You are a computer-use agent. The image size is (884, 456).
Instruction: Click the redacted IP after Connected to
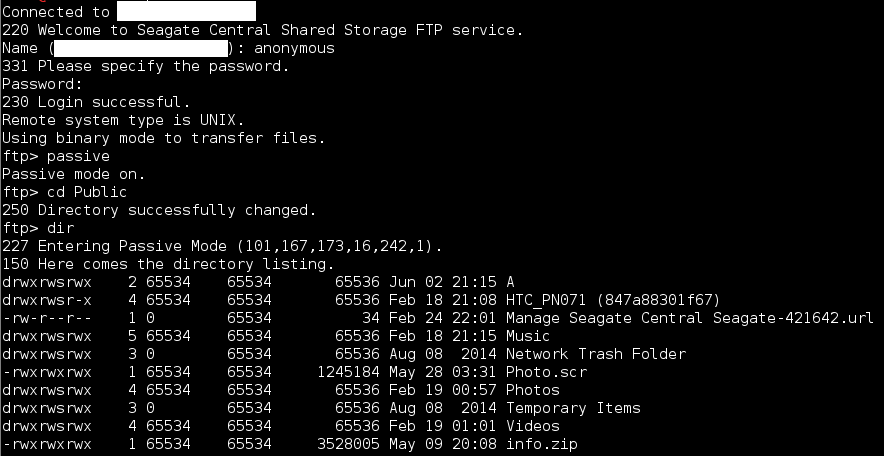pos(186,12)
